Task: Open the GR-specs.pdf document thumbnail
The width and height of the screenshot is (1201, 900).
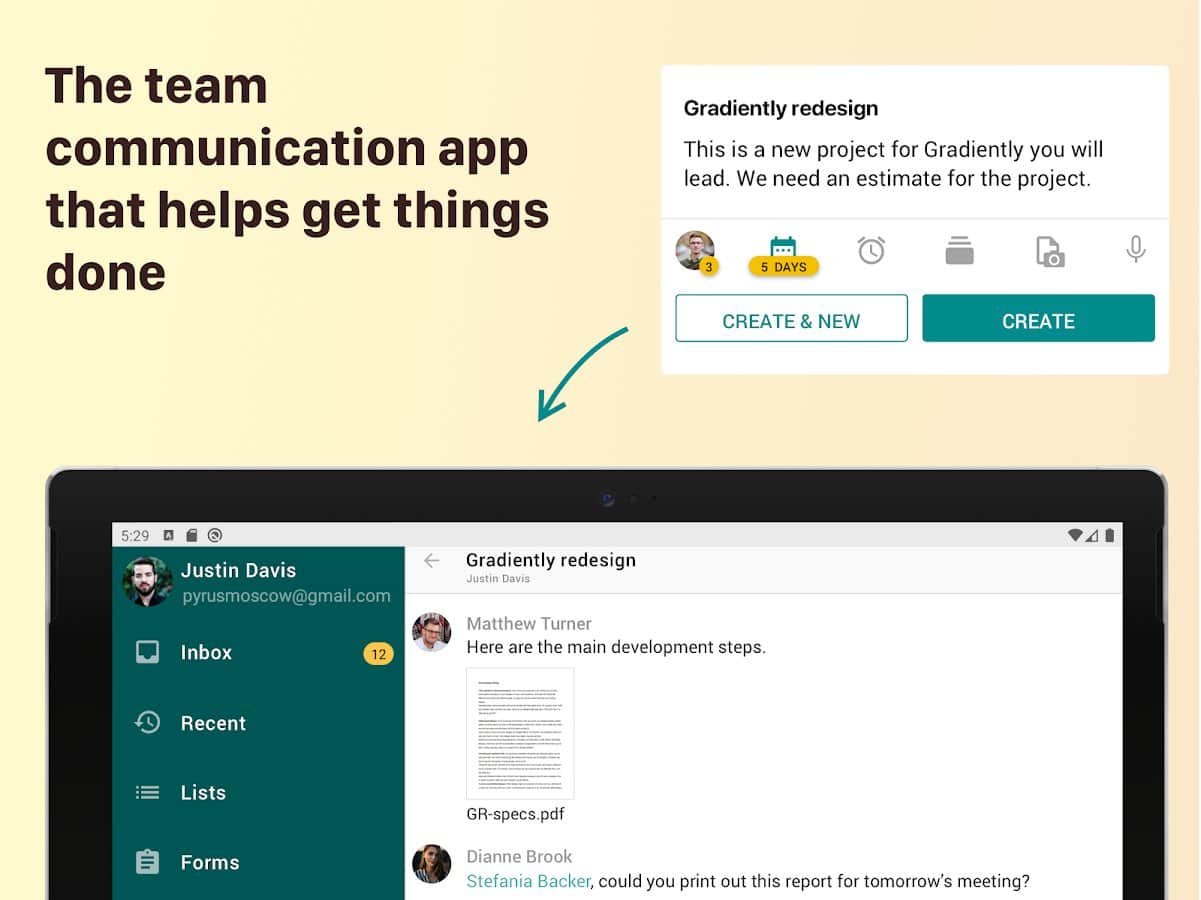Action: click(520, 733)
